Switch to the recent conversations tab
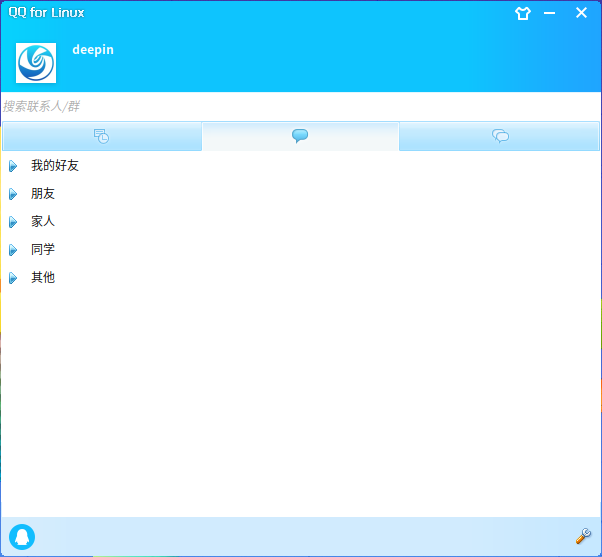The image size is (602, 557). [102, 136]
